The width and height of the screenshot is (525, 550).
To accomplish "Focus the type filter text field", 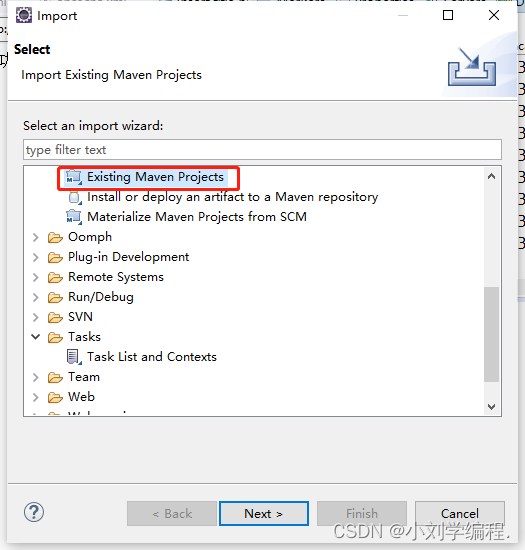I will [x=262, y=150].
